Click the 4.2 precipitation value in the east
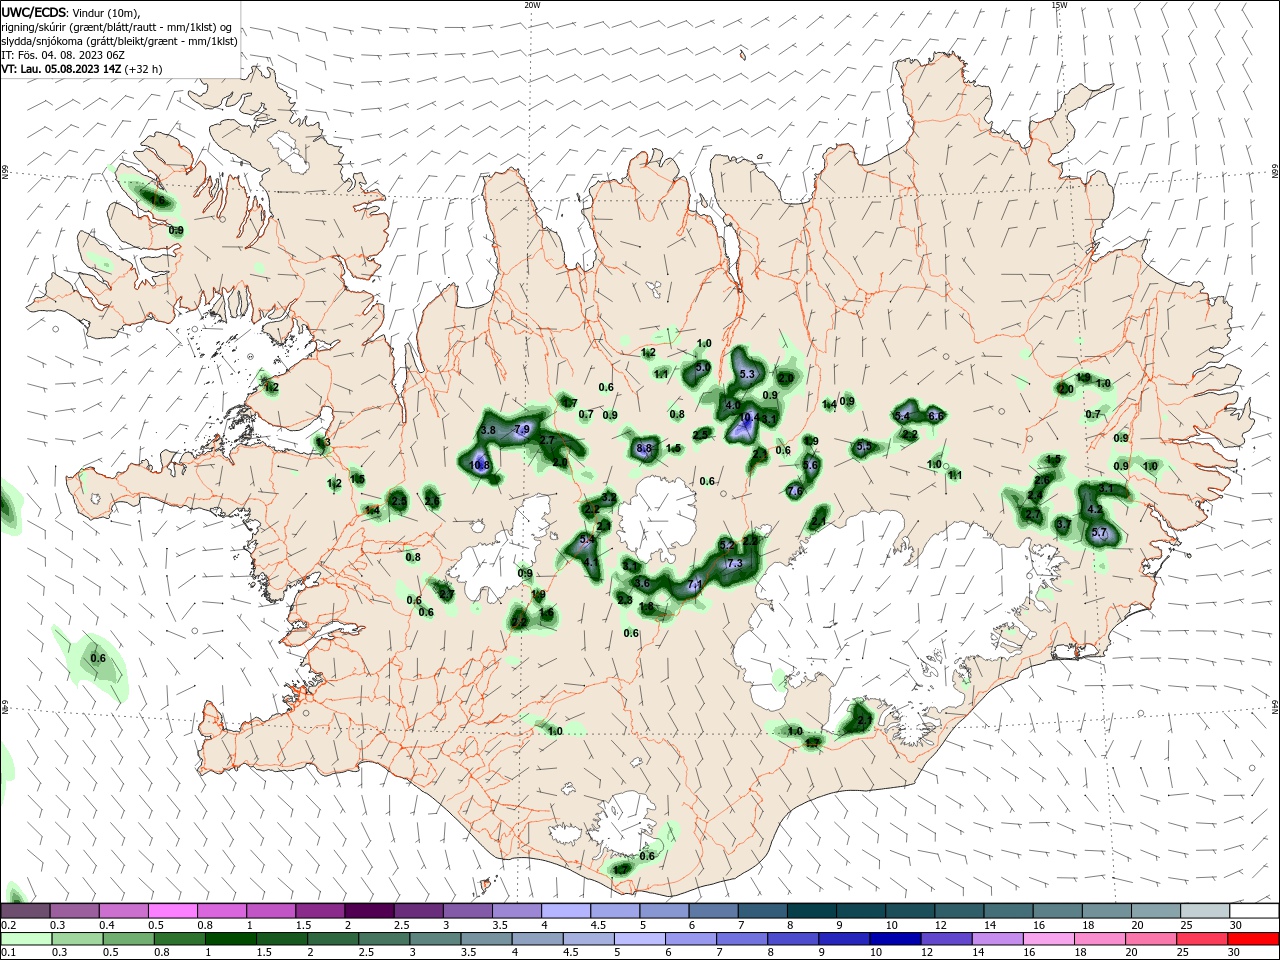 [1094, 510]
